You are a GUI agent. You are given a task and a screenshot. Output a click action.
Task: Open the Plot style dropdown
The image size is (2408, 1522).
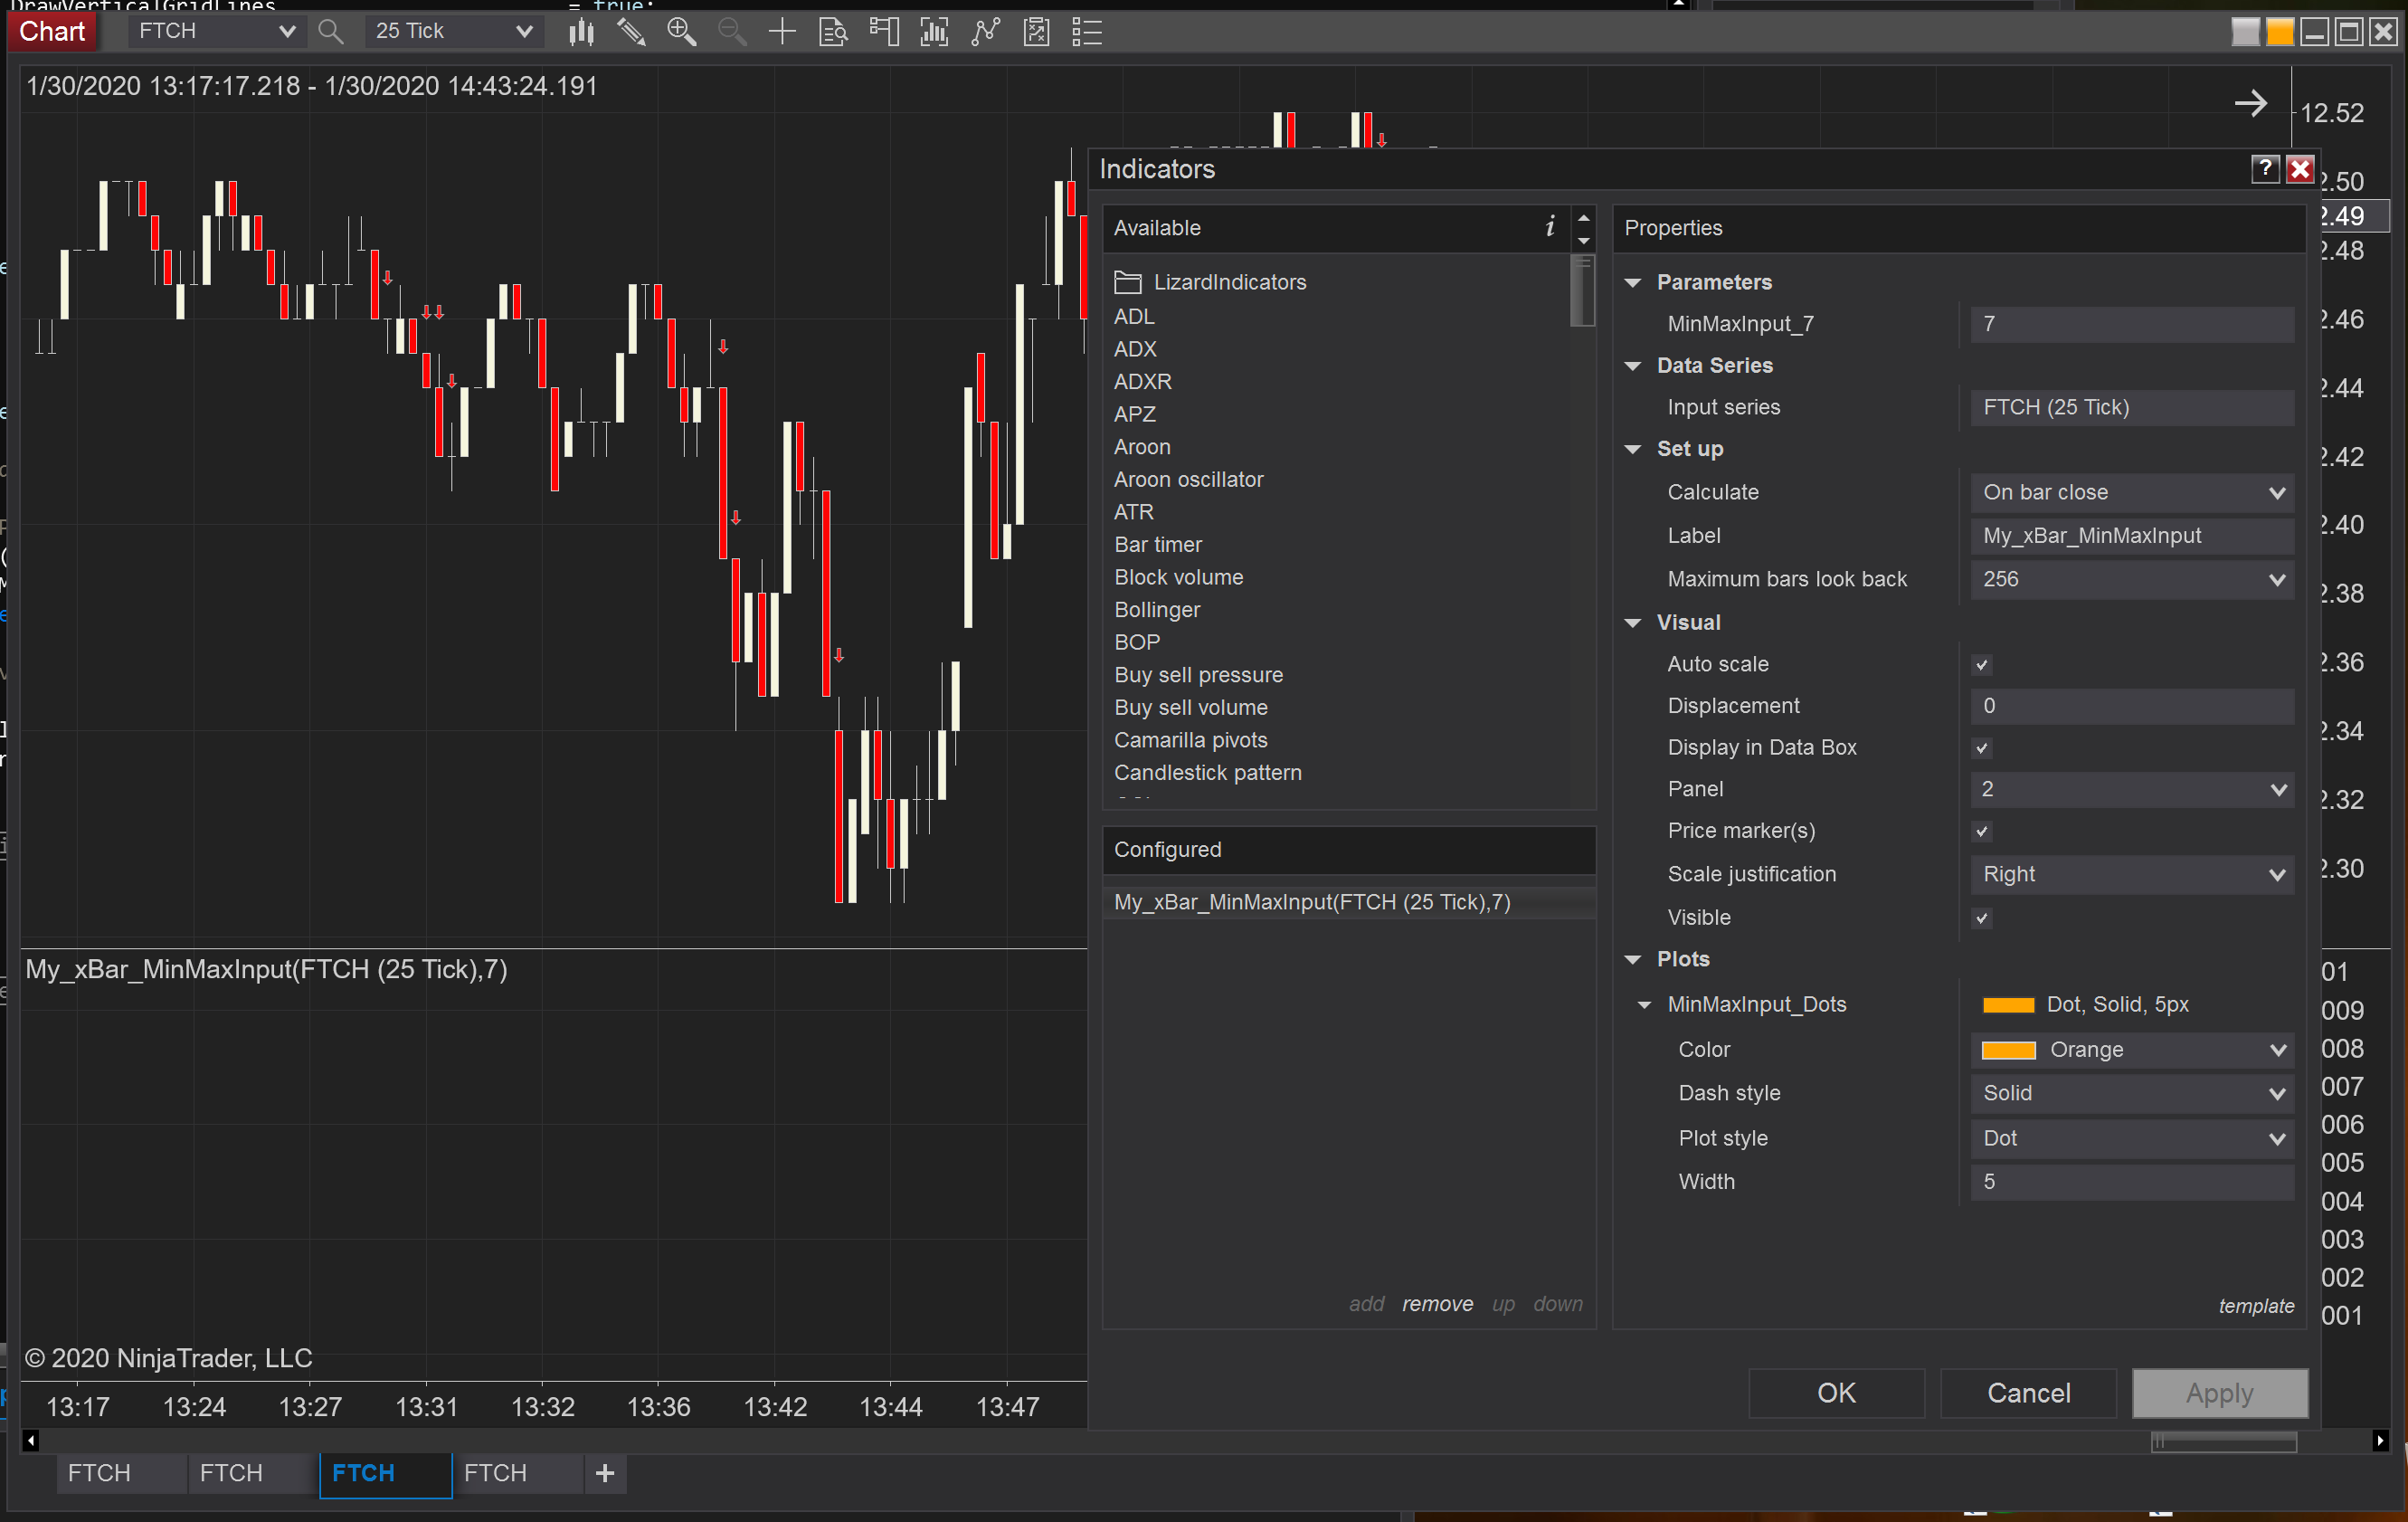2131,1138
